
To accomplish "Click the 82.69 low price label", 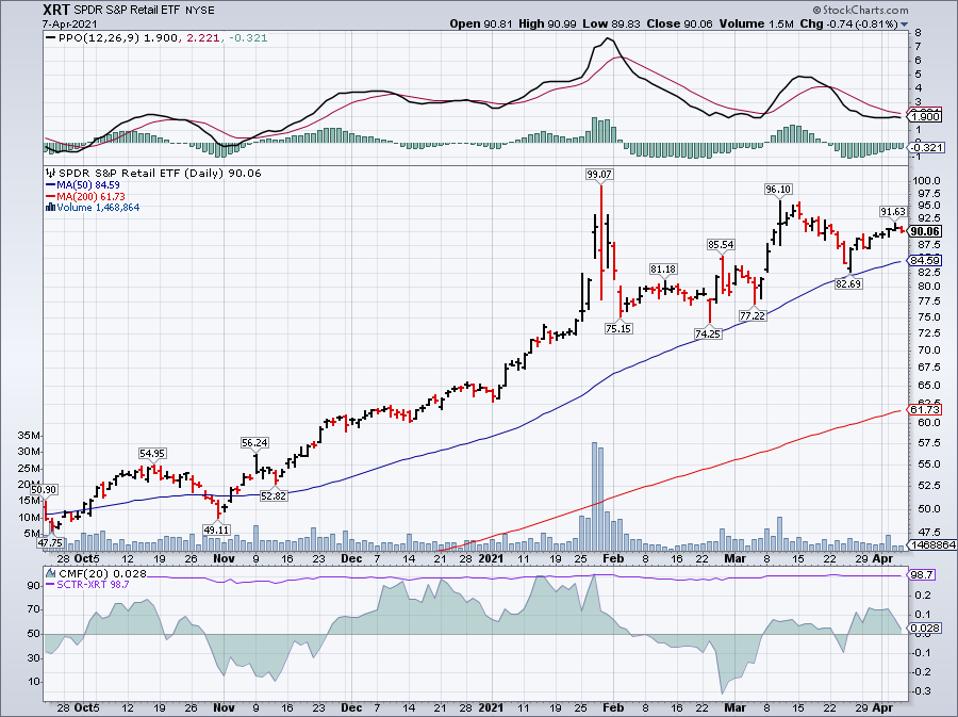I will [x=849, y=283].
